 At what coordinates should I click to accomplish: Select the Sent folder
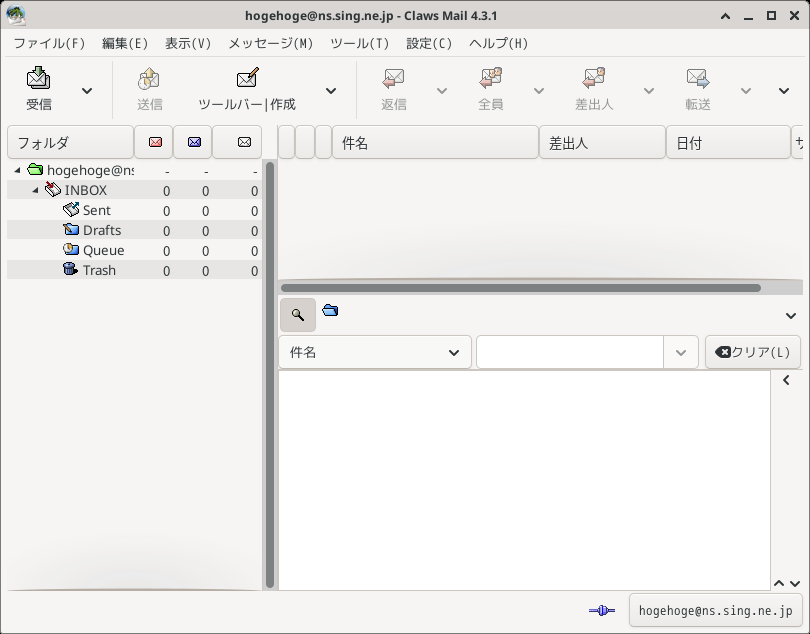coord(134,210)
